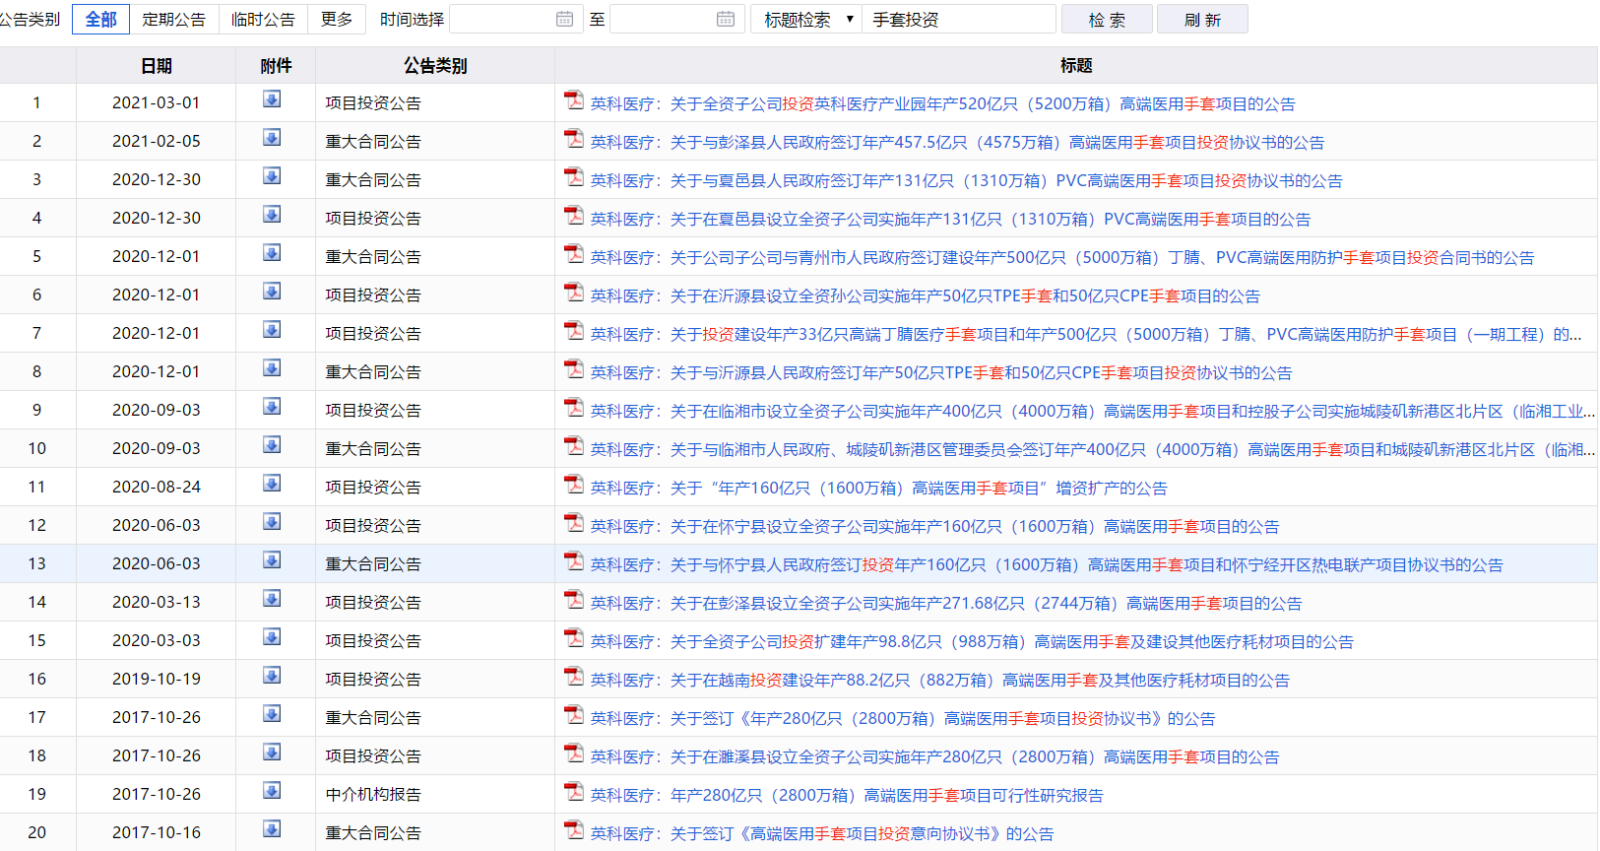Open PDF icon in row 10 临湘市人民政府
This screenshot has height=851, width=1600.
coord(574,446)
